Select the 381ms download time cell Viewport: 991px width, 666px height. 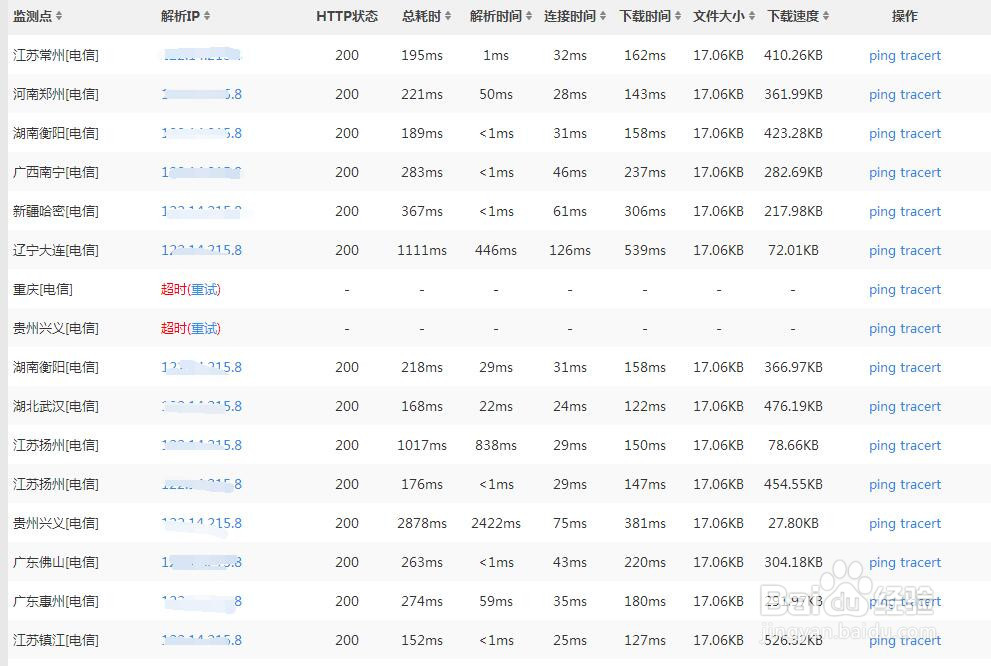(645, 523)
